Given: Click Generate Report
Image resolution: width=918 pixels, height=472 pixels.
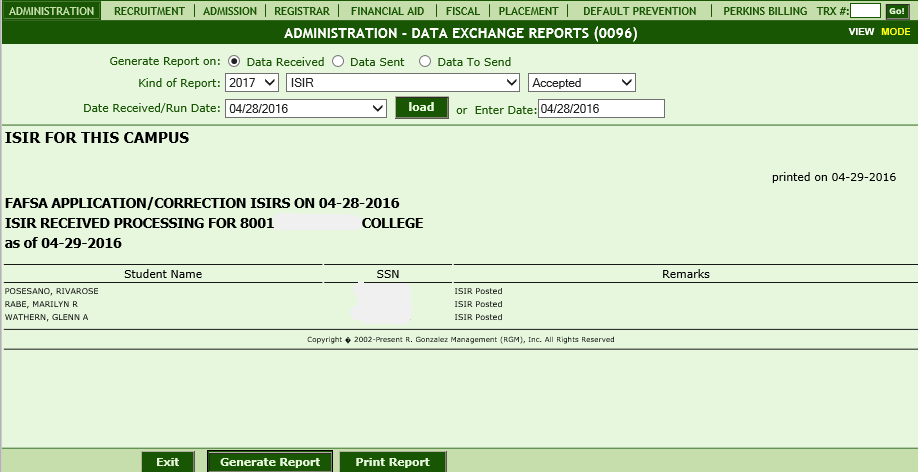Looking at the screenshot, I should (x=270, y=461).
